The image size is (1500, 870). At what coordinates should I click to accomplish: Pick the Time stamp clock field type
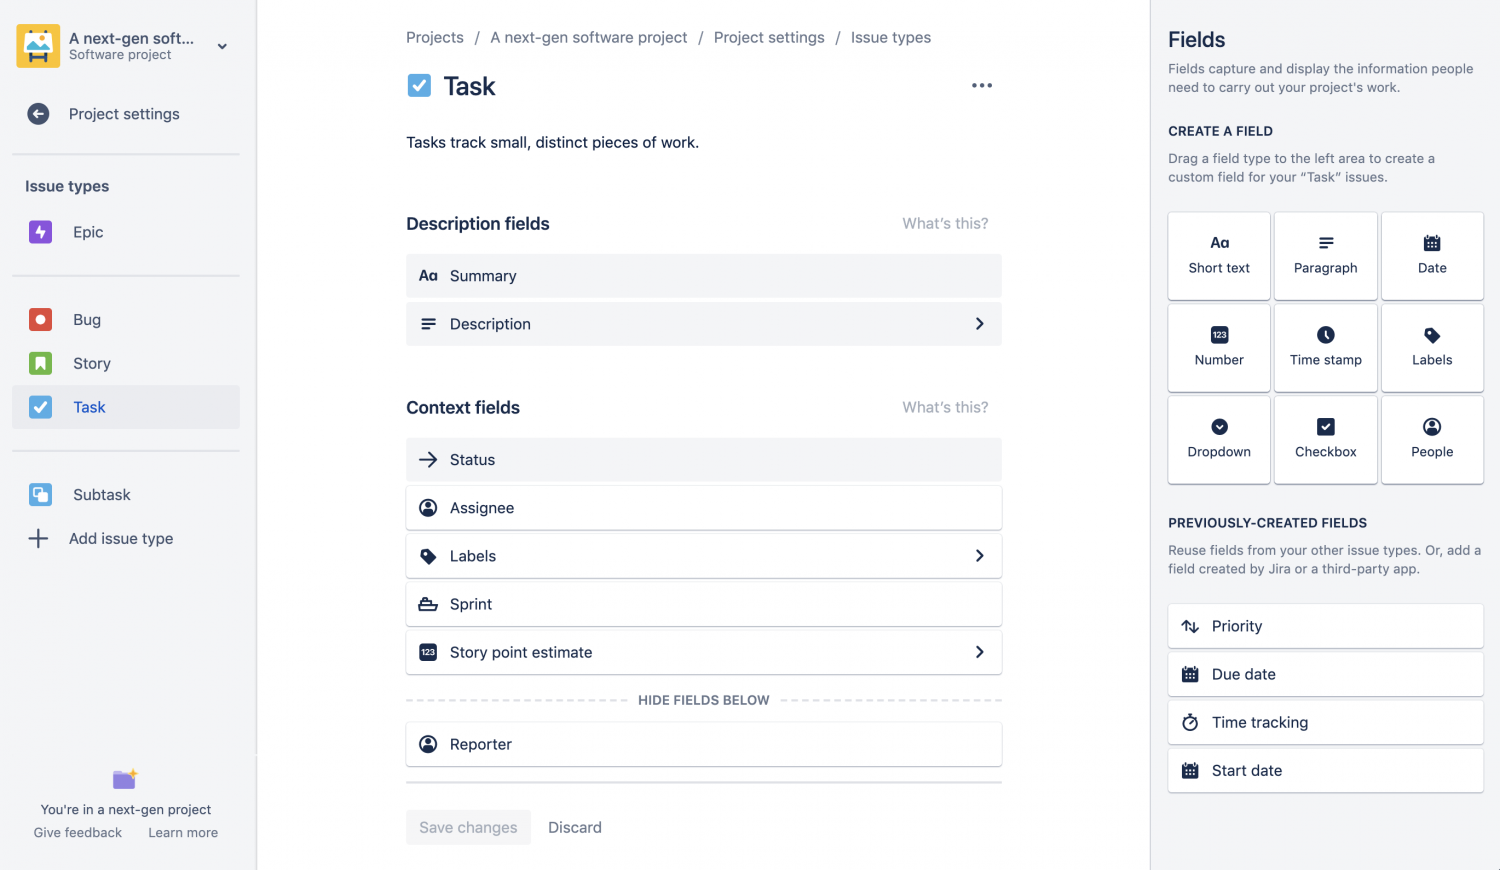tap(1325, 347)
